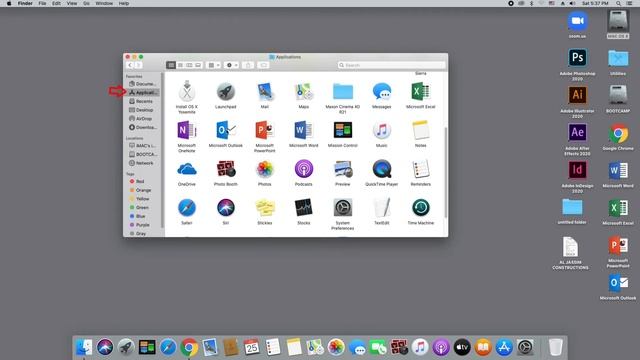Select System Preferences in Finder window
This screenshot has height=360, width=640.
pos(342,209)
